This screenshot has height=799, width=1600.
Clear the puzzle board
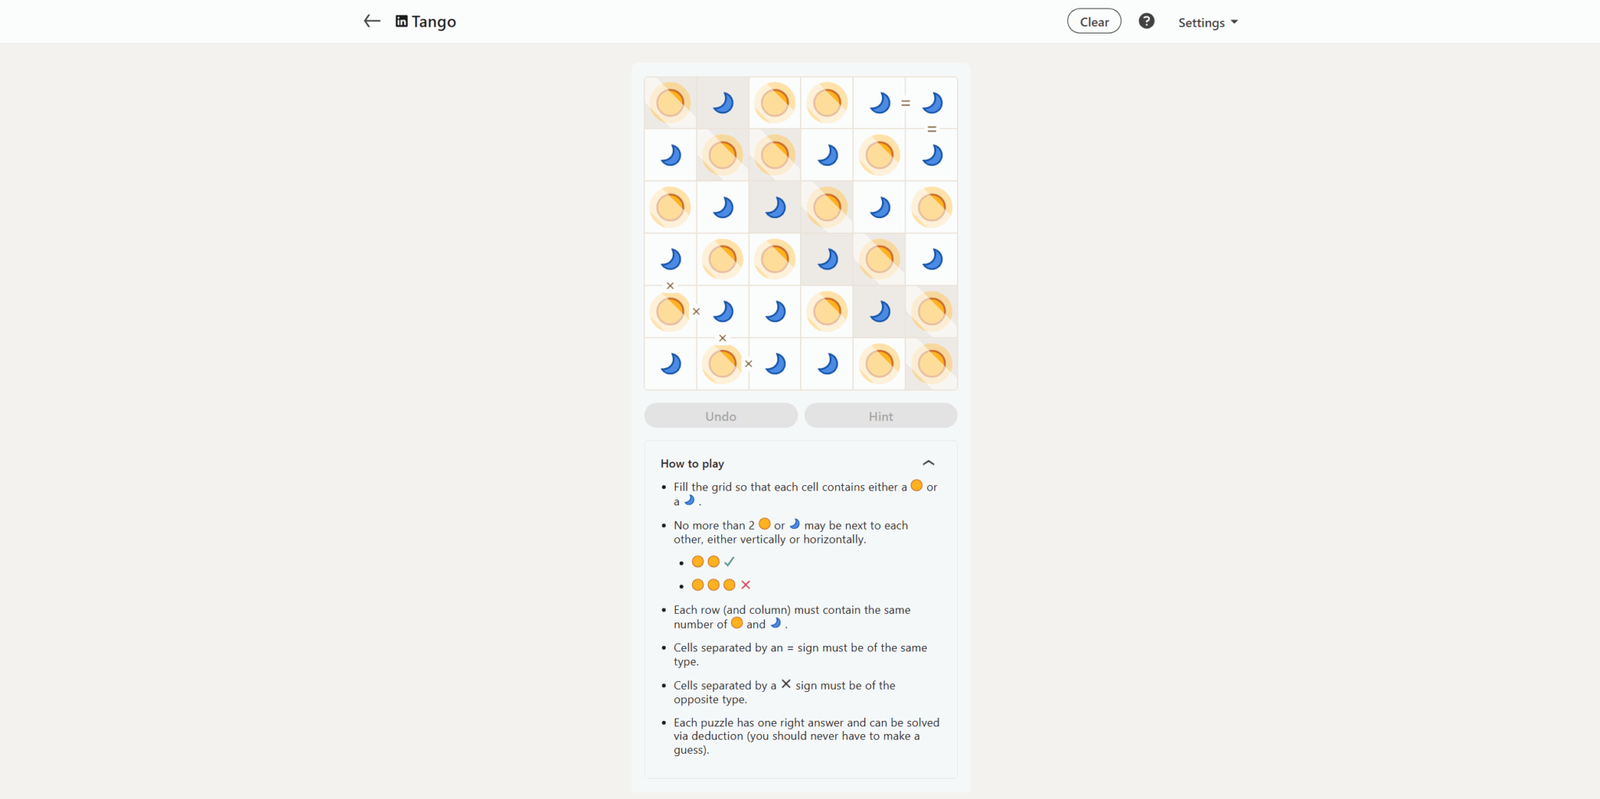click(x=1094, y=21)
